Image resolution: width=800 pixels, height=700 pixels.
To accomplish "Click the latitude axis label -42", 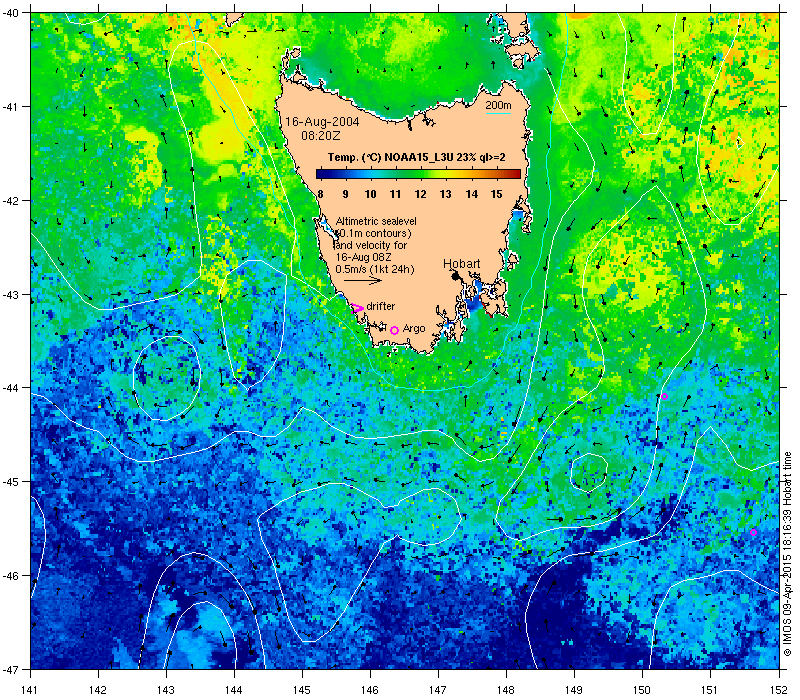I will (10, 200).
